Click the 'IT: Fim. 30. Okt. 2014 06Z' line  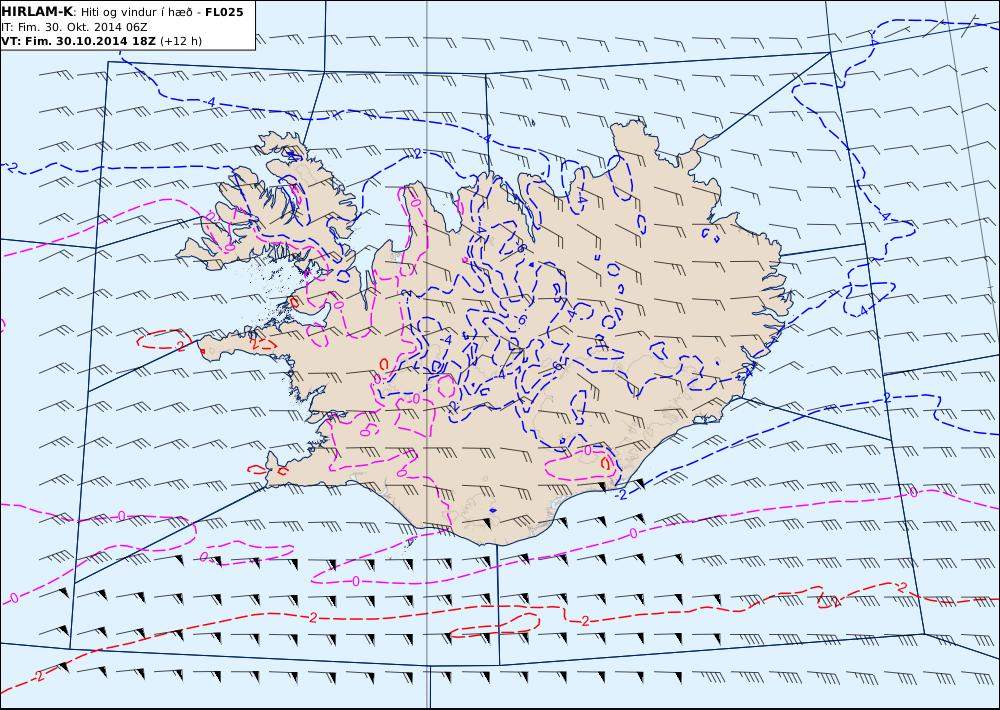pyautogui.click(x=75, y=27)
